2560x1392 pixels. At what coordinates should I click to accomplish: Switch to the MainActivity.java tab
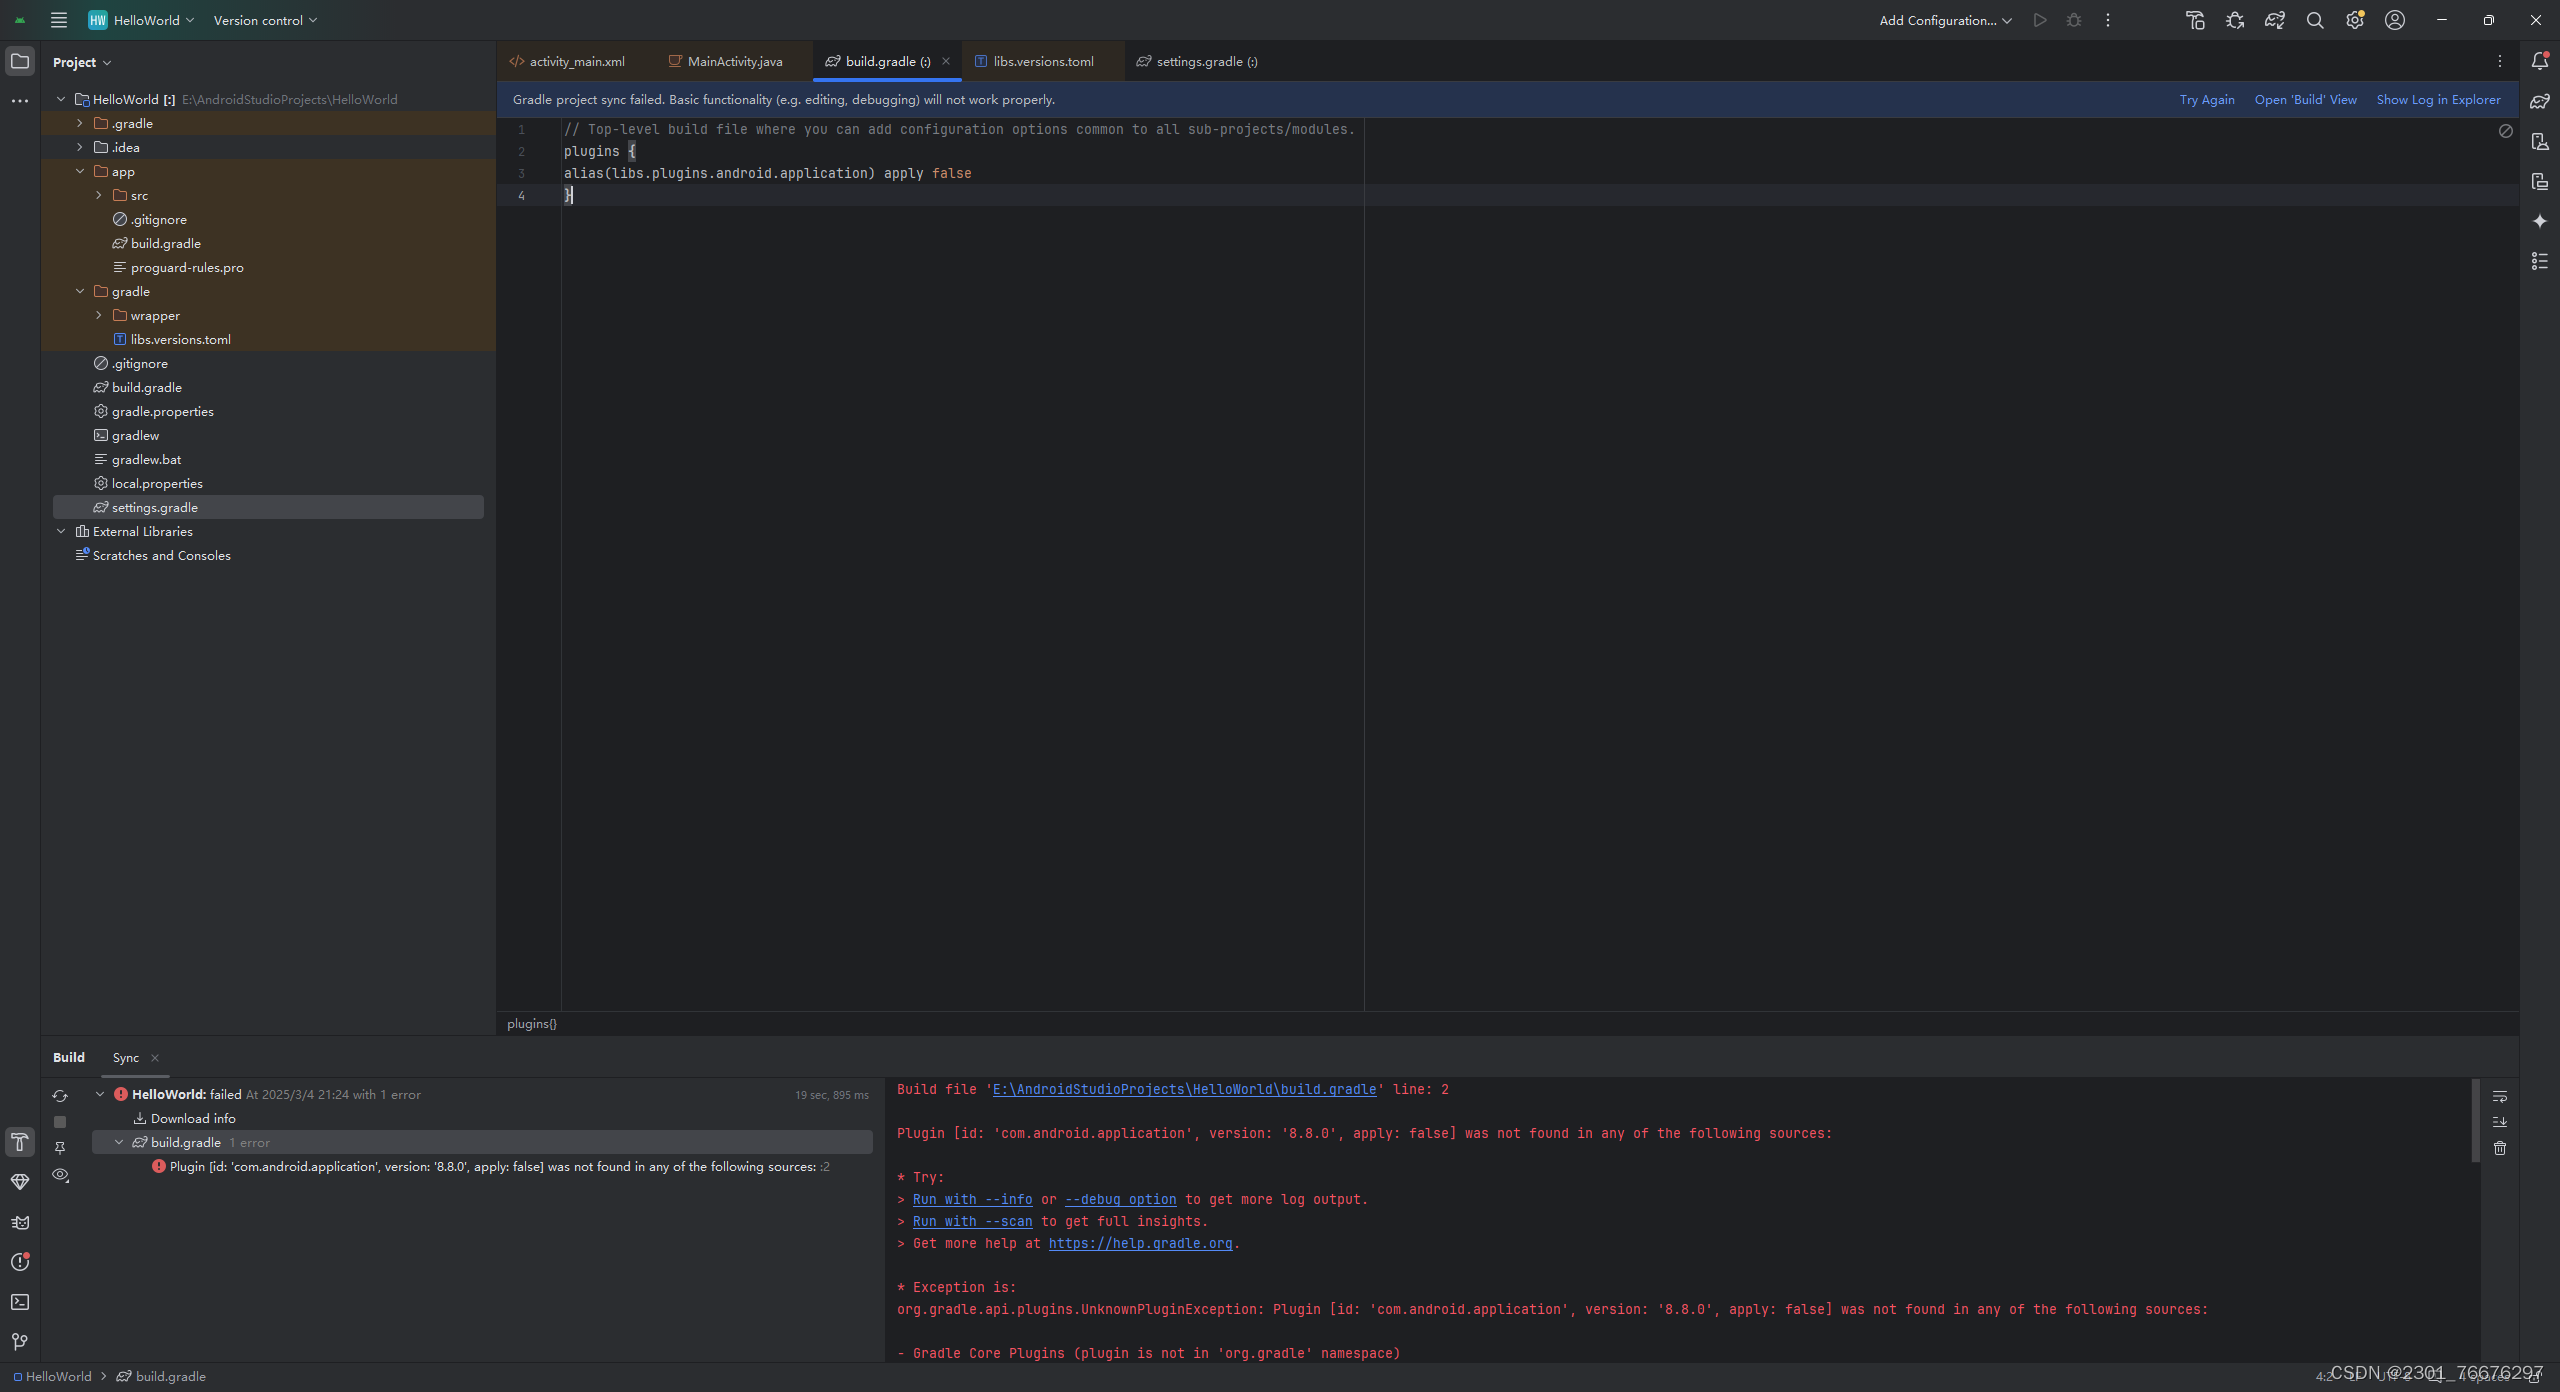(x=735, y=61)
